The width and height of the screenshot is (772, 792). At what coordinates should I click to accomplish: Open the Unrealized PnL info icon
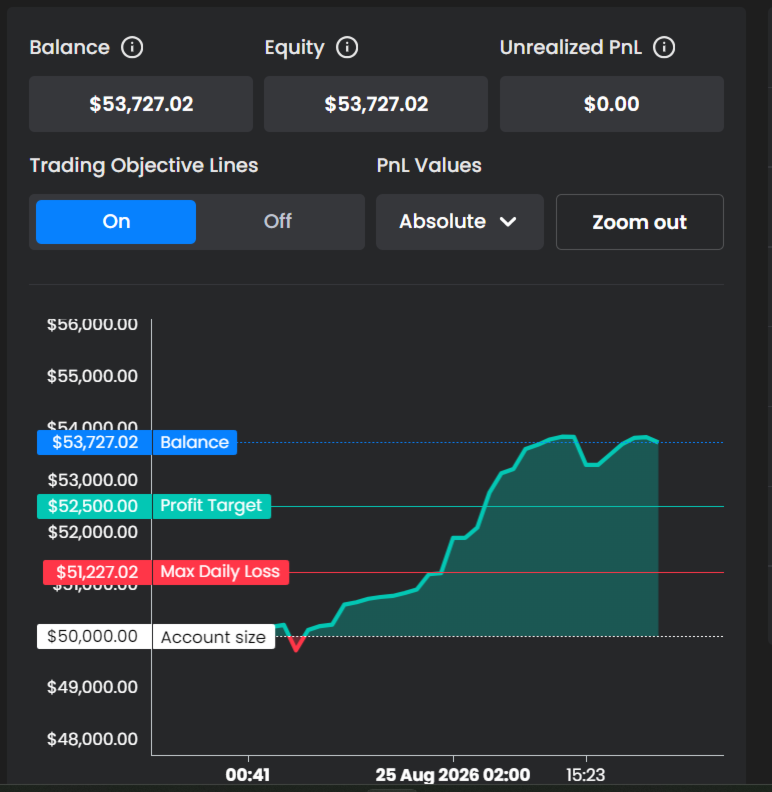664,47
